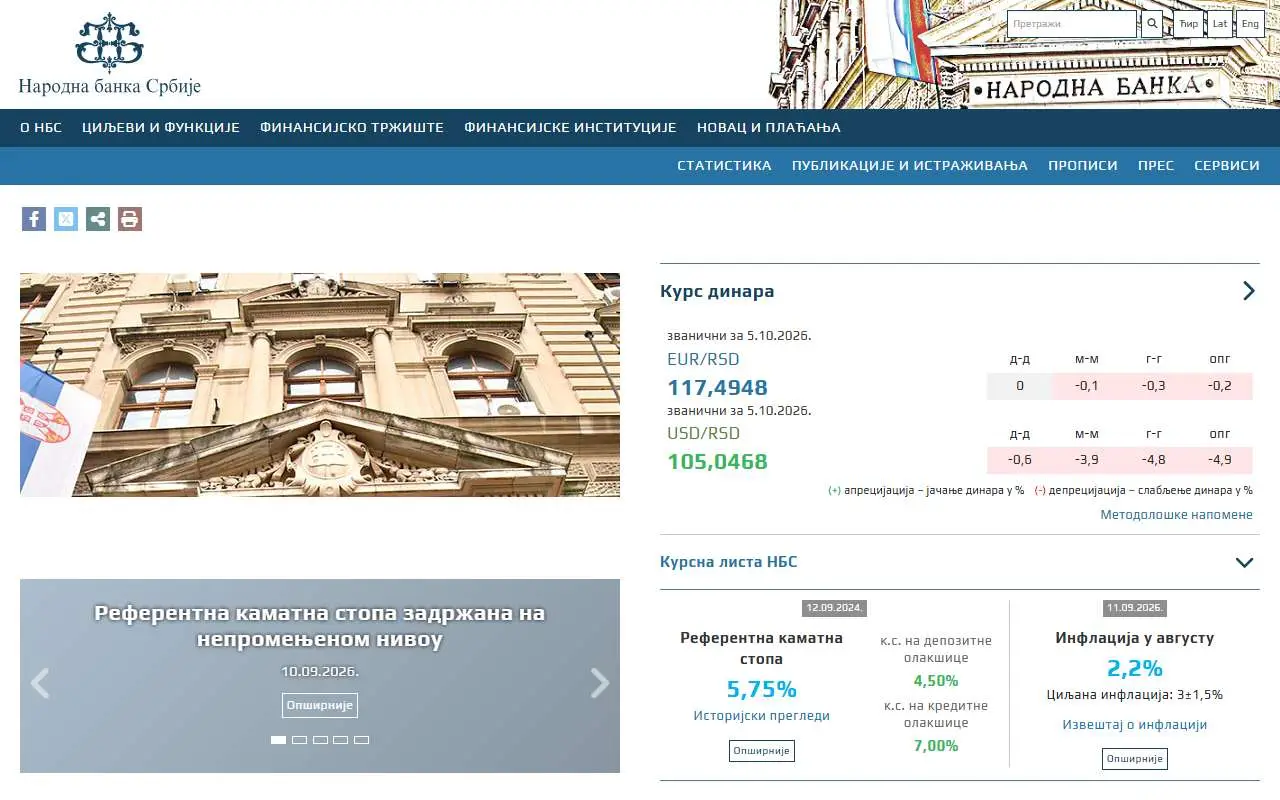Click the Курс динара heading
1280x800 pixels.
click(x=717, y=292)
